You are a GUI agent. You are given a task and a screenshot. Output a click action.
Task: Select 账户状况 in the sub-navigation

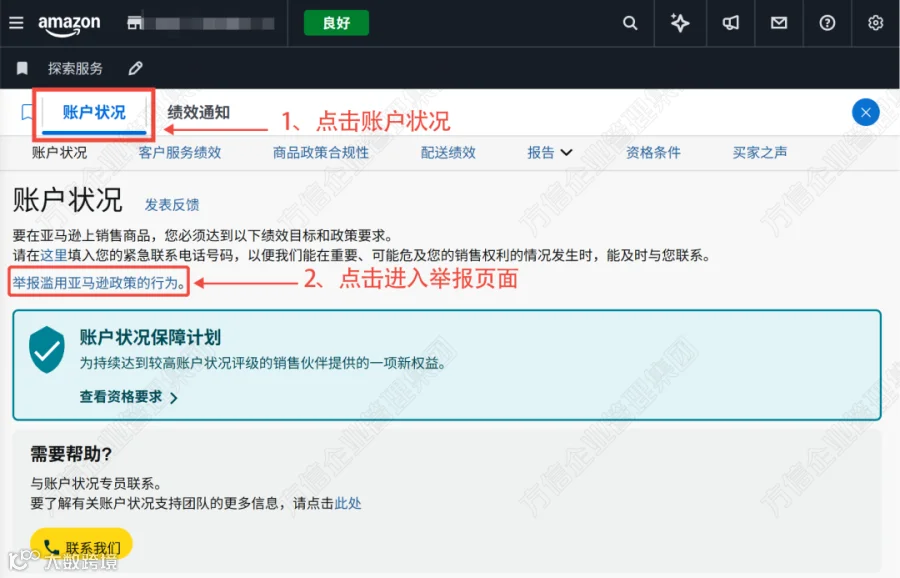tap(59, 153)
